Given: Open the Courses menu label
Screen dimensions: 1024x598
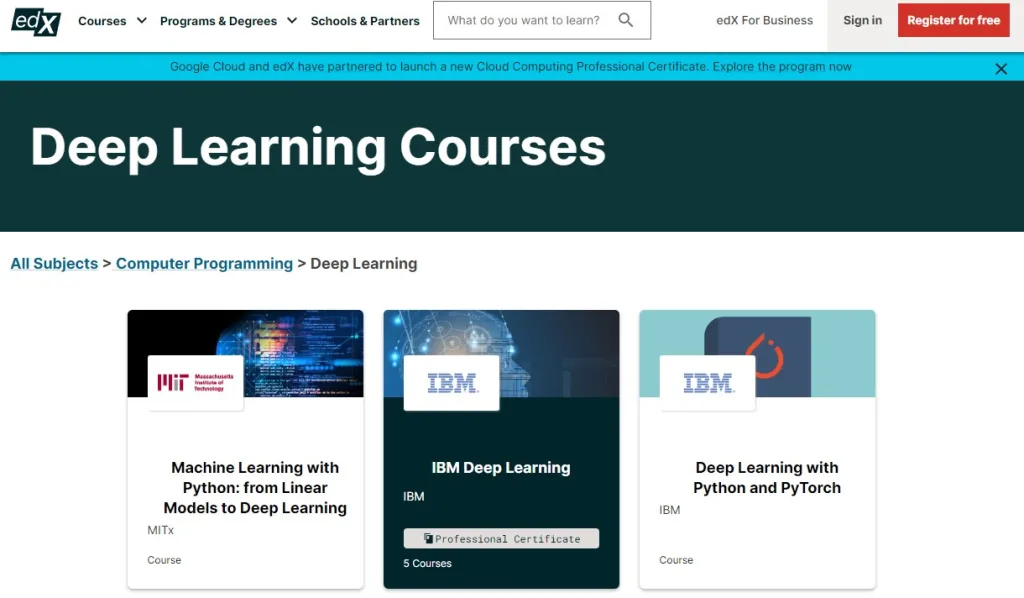Looking at the screenshot, I should point(102,21).
